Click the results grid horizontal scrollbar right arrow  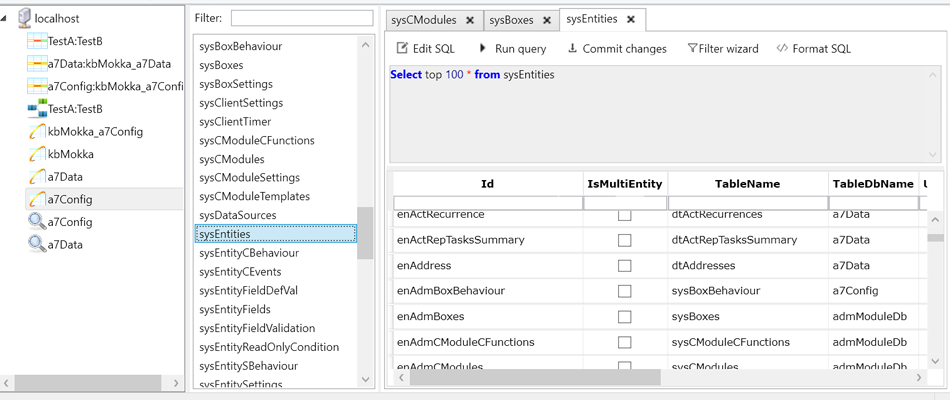918,378
